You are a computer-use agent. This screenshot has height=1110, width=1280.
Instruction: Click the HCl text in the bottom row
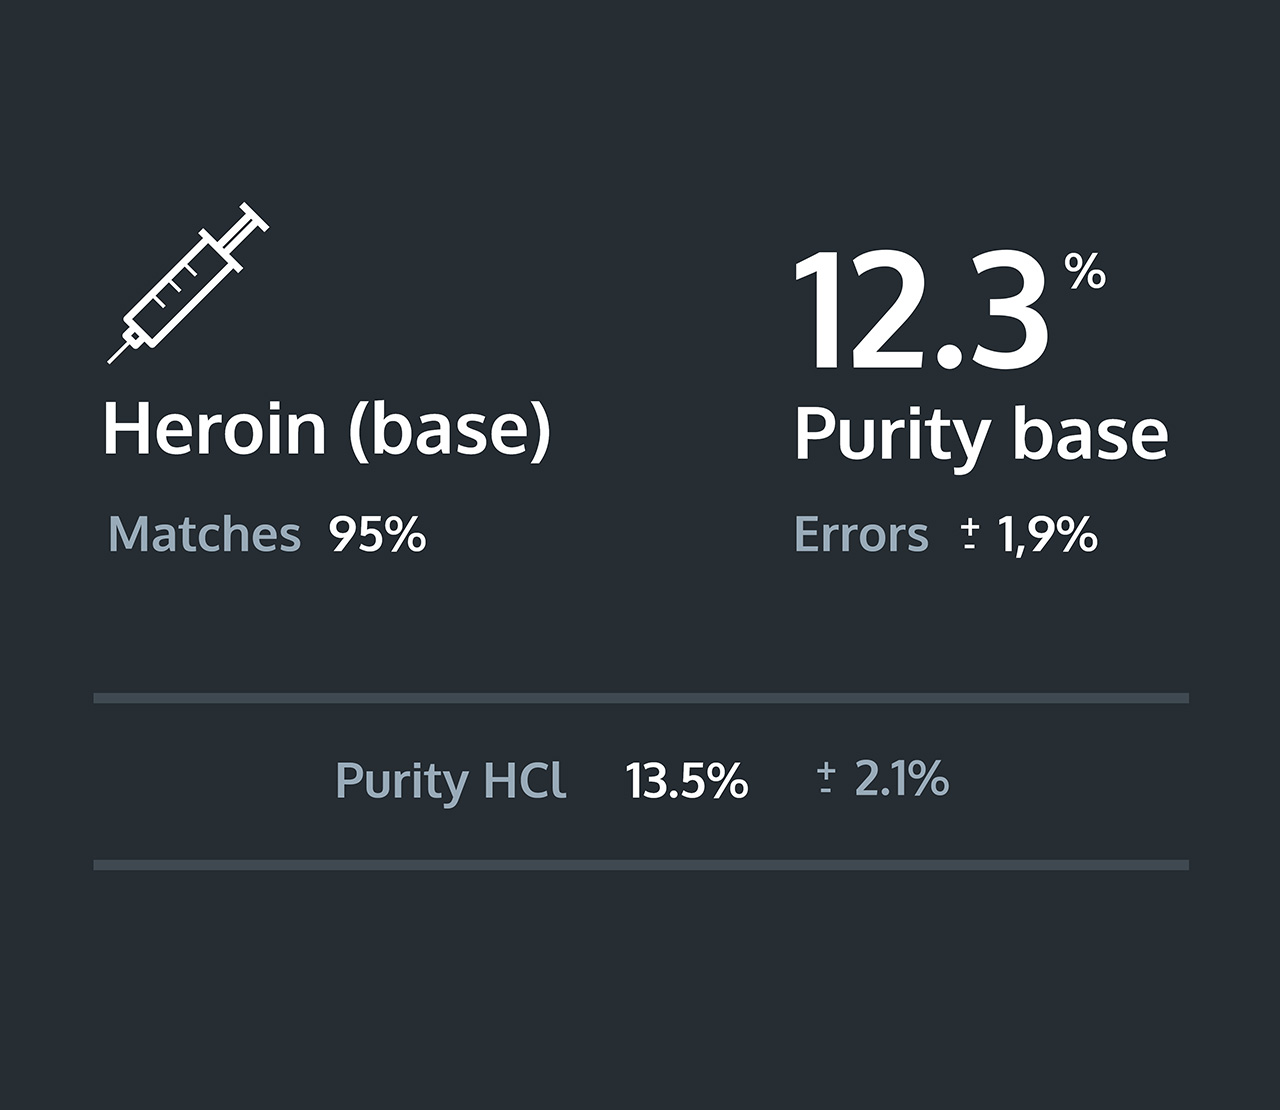tap(524, 780)
